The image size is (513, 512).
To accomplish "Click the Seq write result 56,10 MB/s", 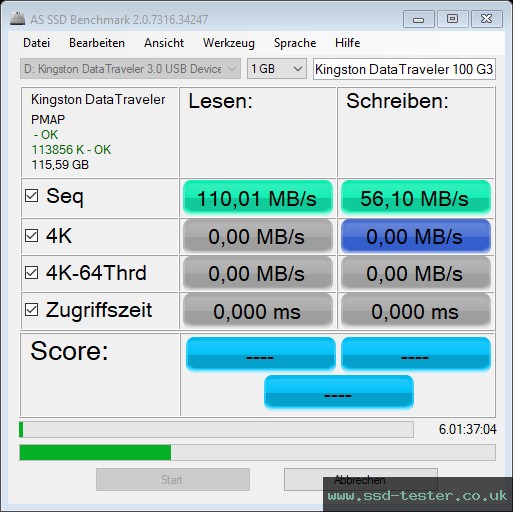I will click(x=416, y=198).
